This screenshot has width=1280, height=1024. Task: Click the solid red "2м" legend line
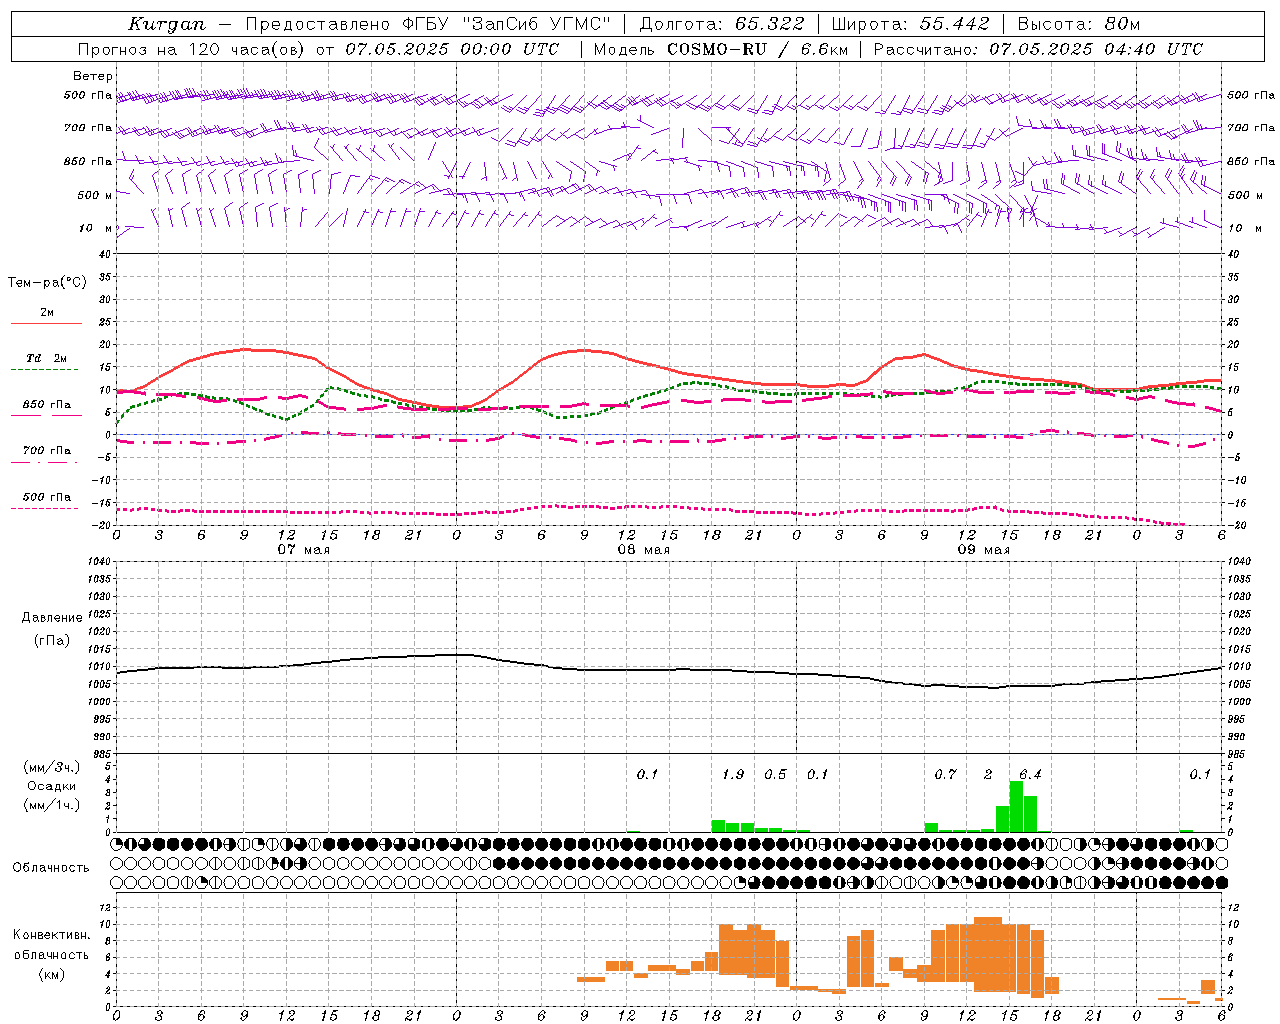(x=46, y=323)
